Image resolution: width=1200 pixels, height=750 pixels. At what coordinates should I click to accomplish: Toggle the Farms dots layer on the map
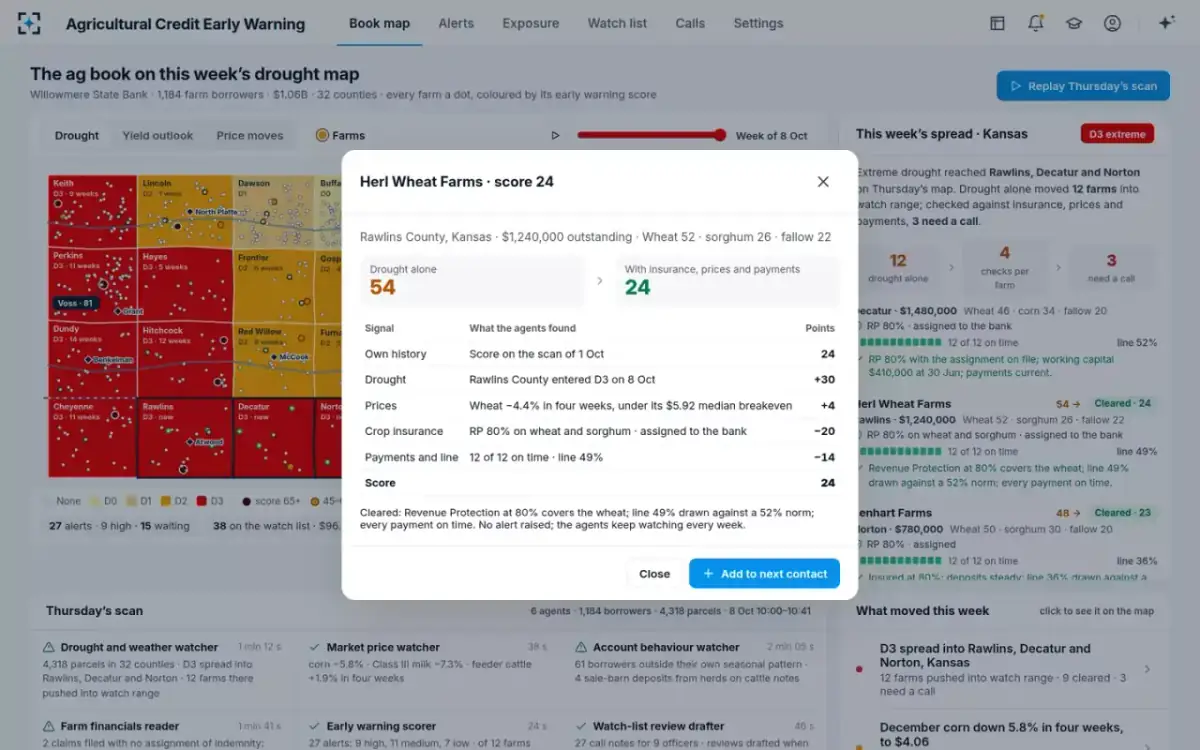pyautogui.click(x=340, y=136)
